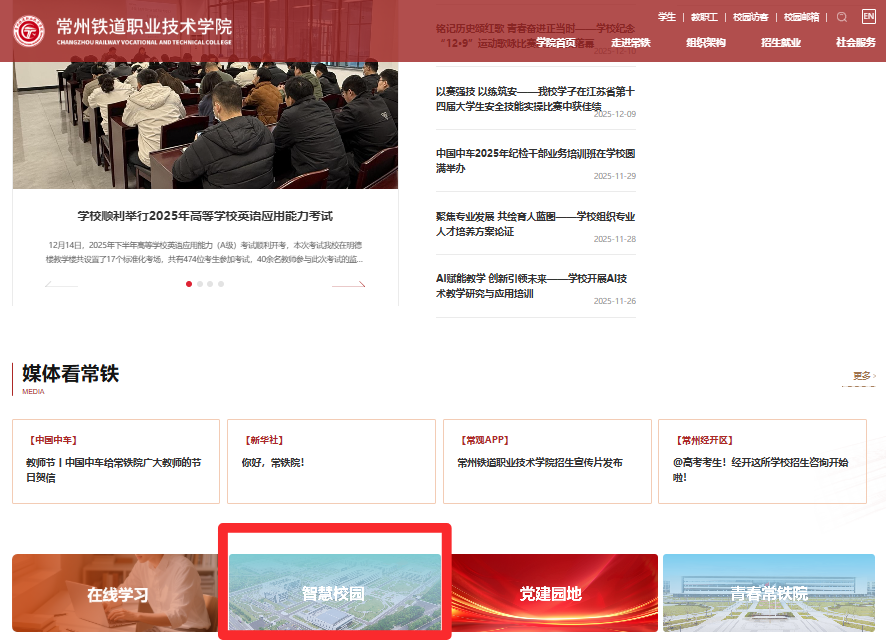Select the third carousel dot indicator
This screenshot has height=640, width=886.
(x=210, y=284)
